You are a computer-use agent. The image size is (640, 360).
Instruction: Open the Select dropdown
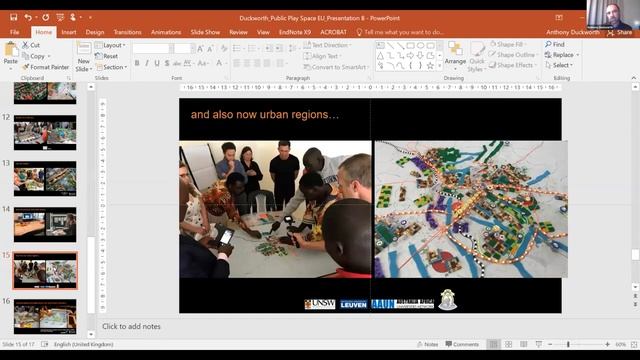click(x=559, y=65)
